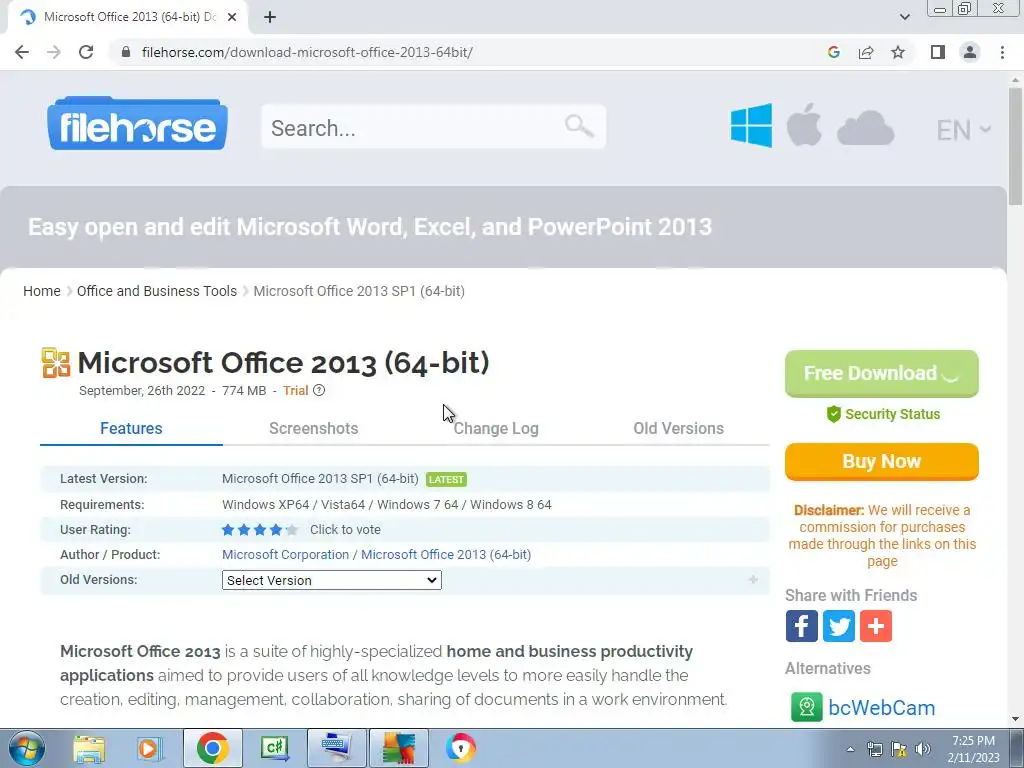Reload the page

pyautogui.click(x=86, y=52)
